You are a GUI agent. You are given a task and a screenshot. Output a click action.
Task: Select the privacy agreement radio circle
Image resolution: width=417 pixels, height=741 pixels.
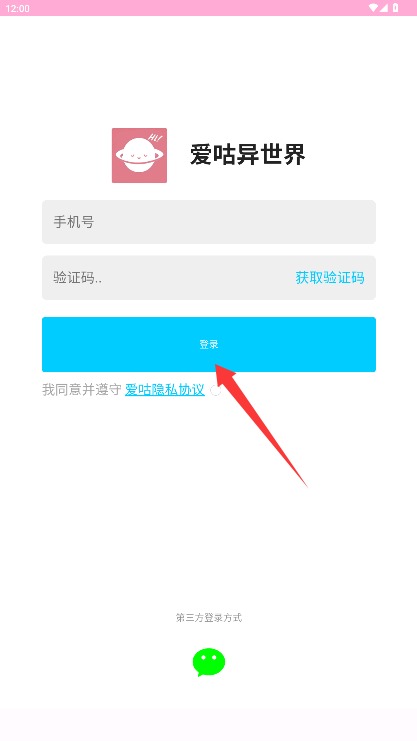[216, 390]
